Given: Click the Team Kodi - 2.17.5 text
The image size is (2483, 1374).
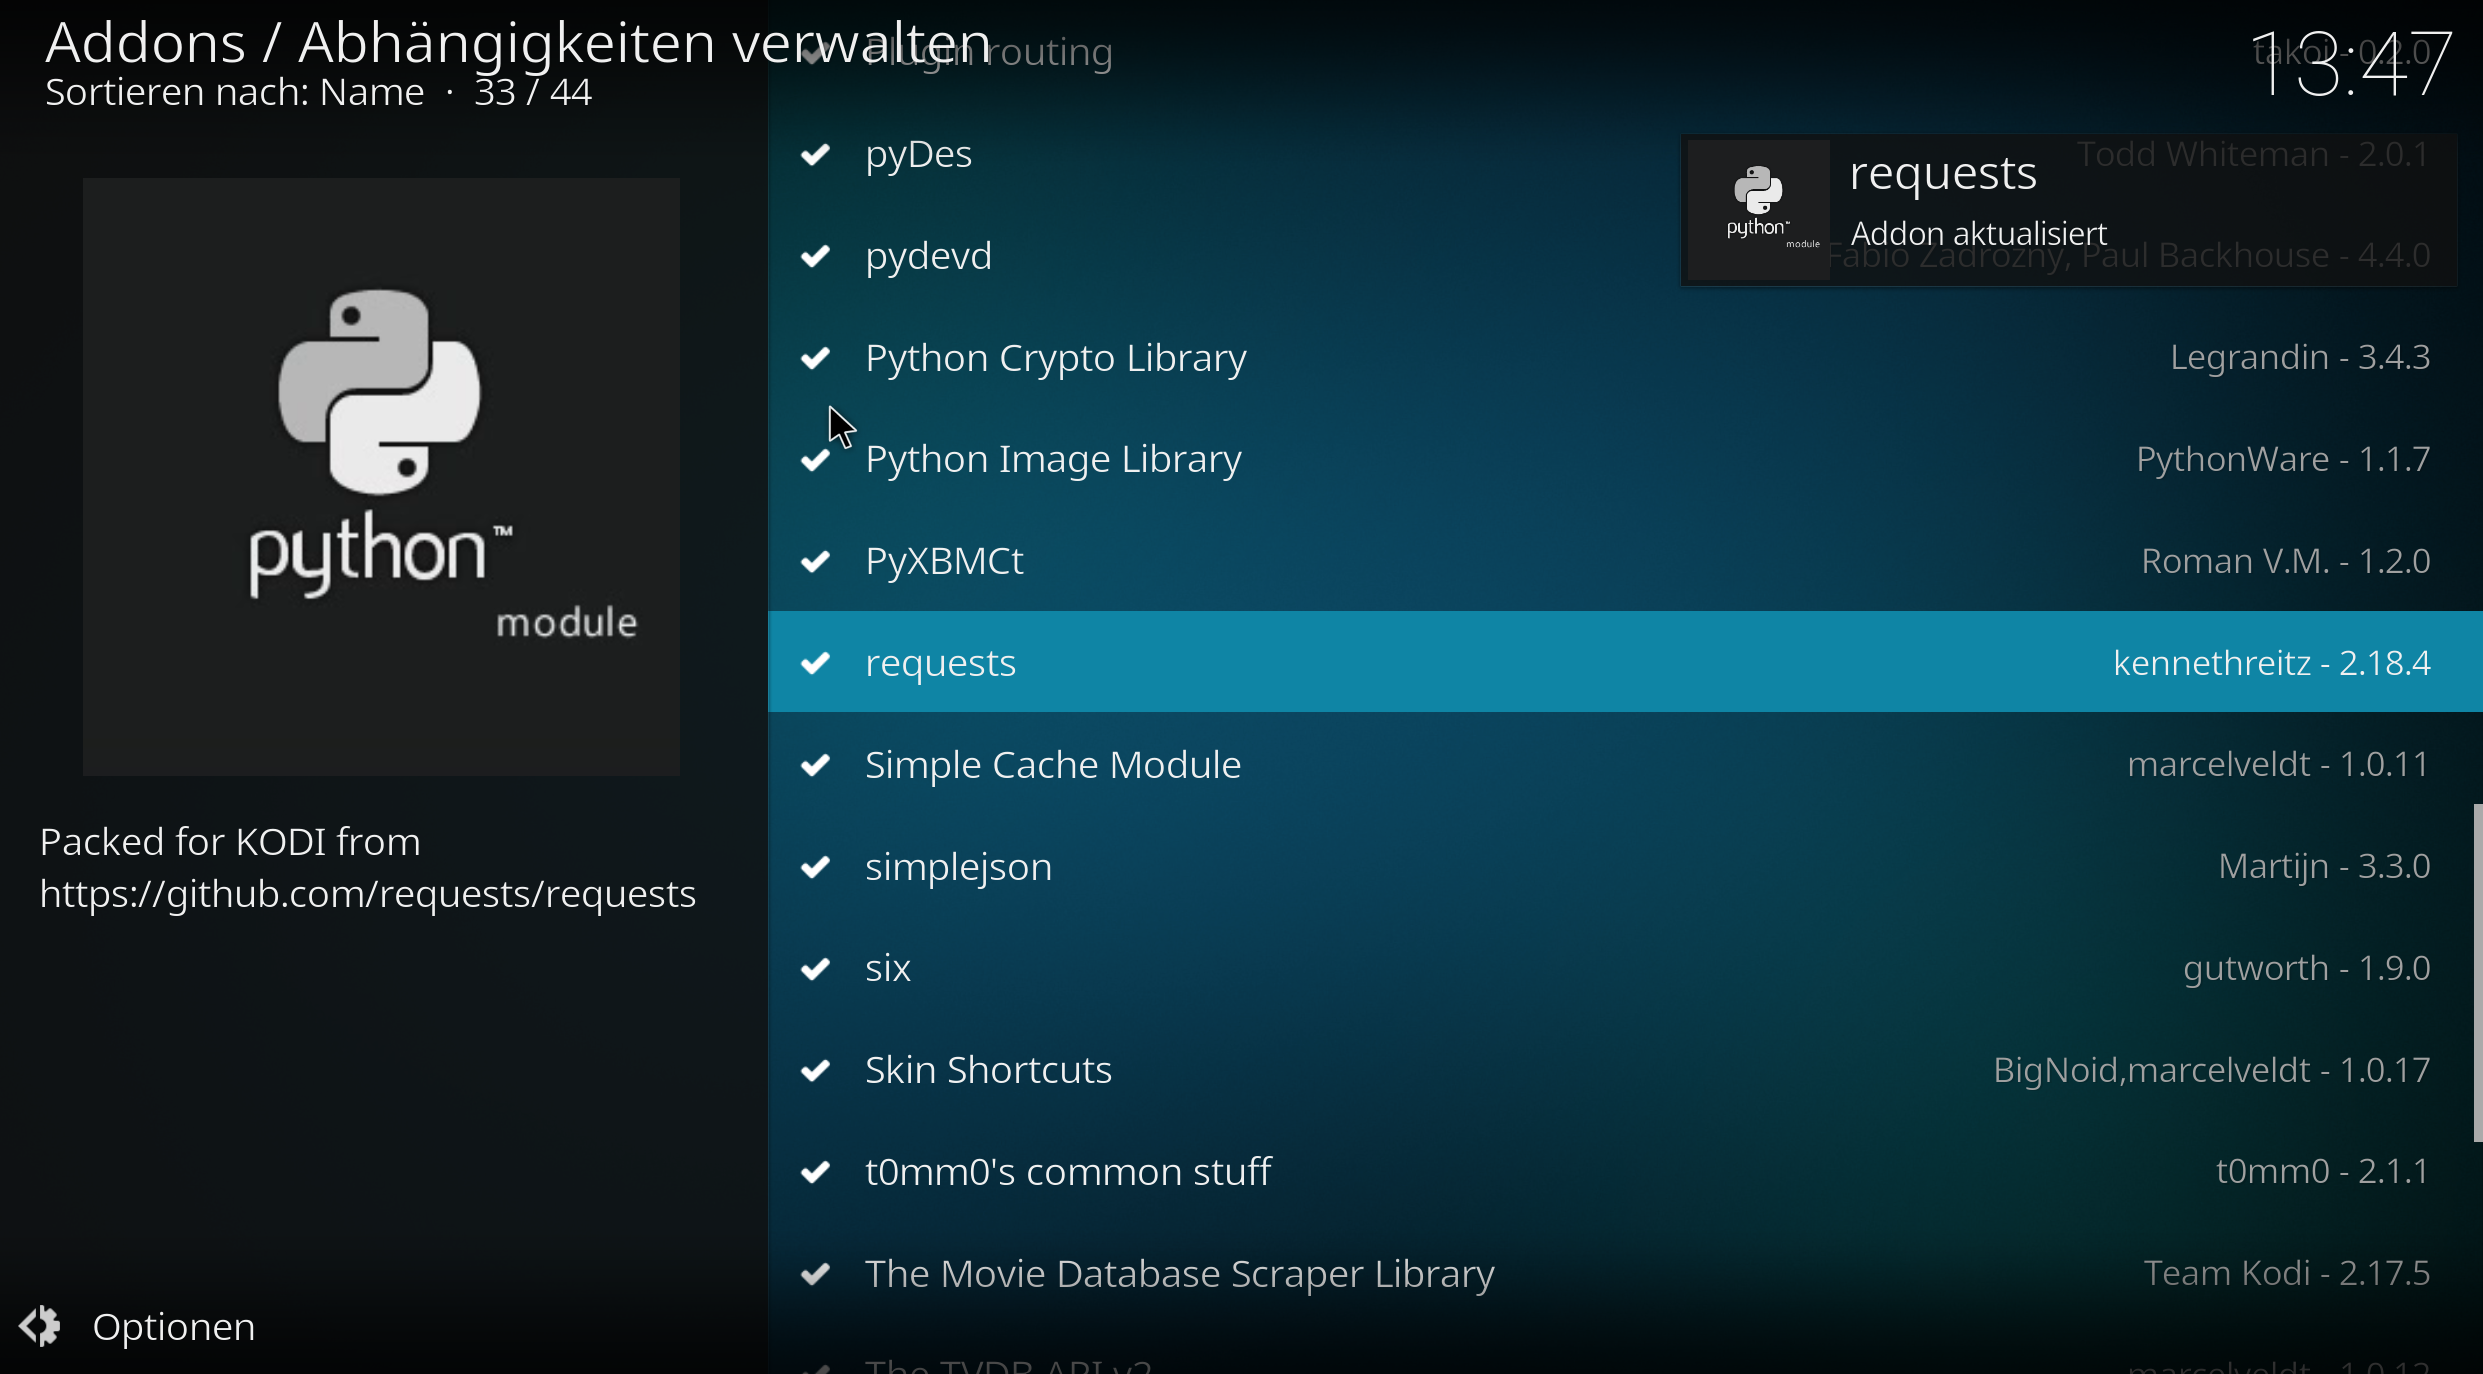Looking at the screenshot, I should tap(2287, 1273).
